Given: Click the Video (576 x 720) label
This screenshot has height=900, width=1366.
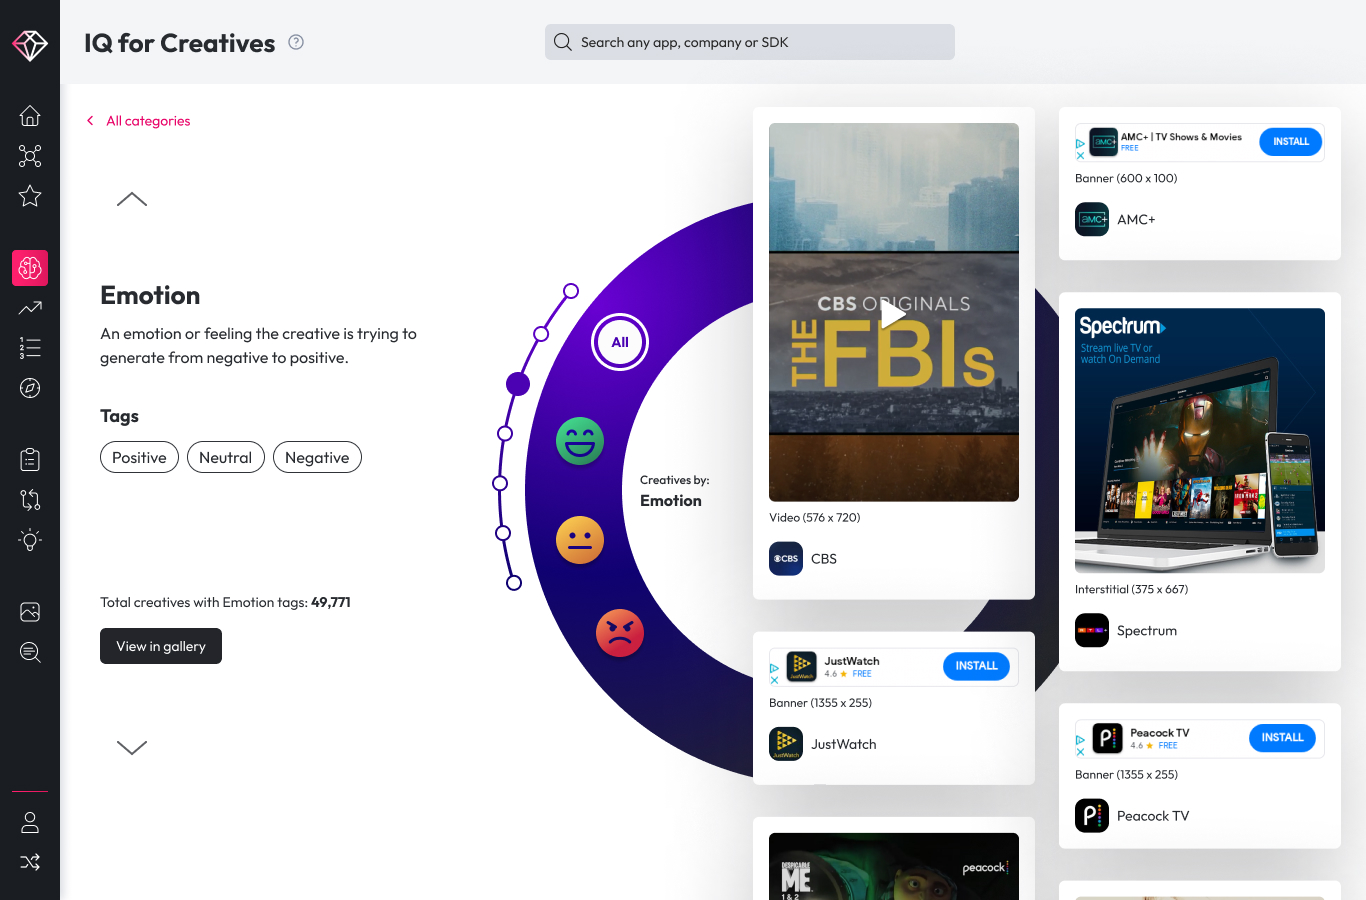Looking at the screenshot, I should click(815, 518).
